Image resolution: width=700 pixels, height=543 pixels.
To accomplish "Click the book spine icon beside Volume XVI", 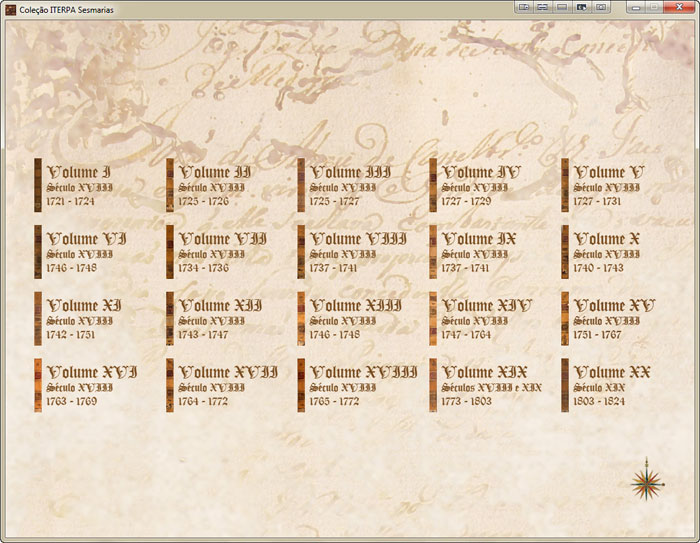I will (37, 385).
